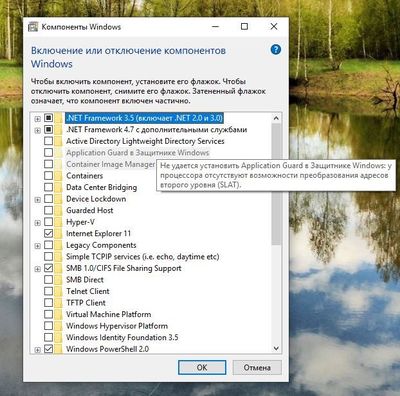Maximize the Компоненты Windows window
This screenshot has width=400, height=396.
click(x=244, y=26)
